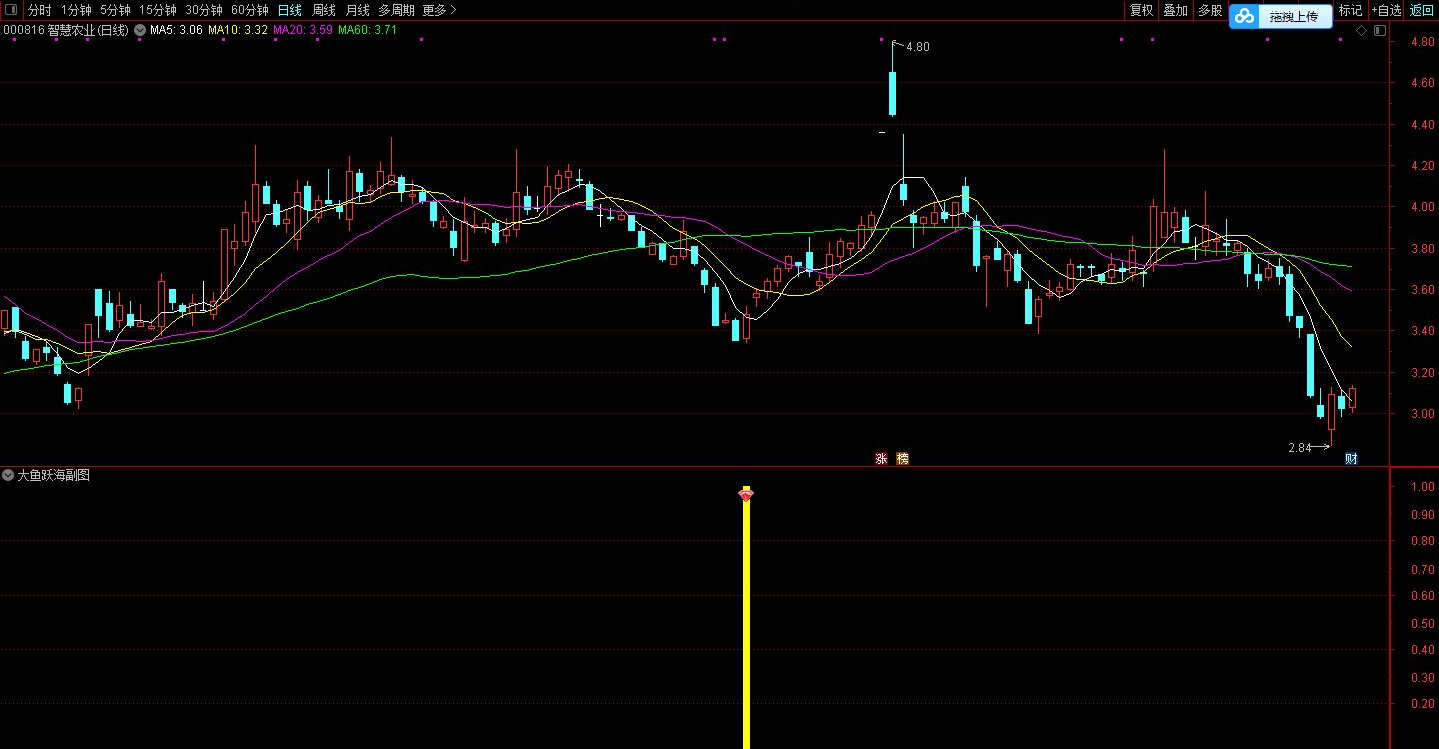Click the 榜 marker icon
Viewport: 1439px width, 749px height.
tap(902, 459)
